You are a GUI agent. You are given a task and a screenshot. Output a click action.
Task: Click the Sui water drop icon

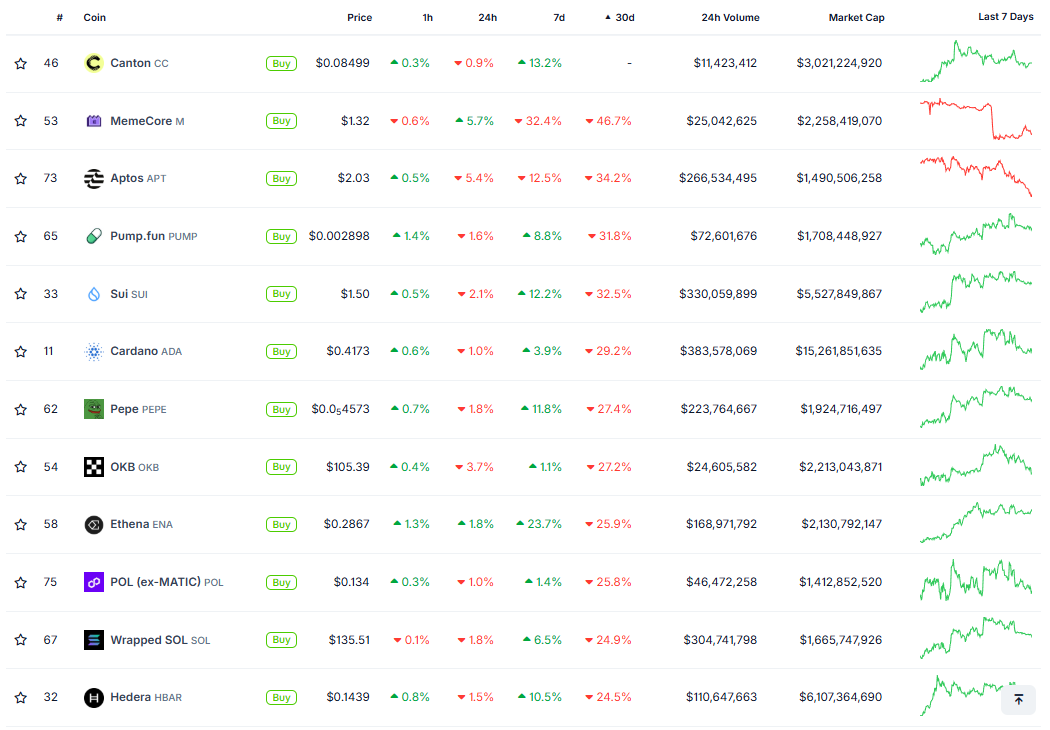click(93, 294)
